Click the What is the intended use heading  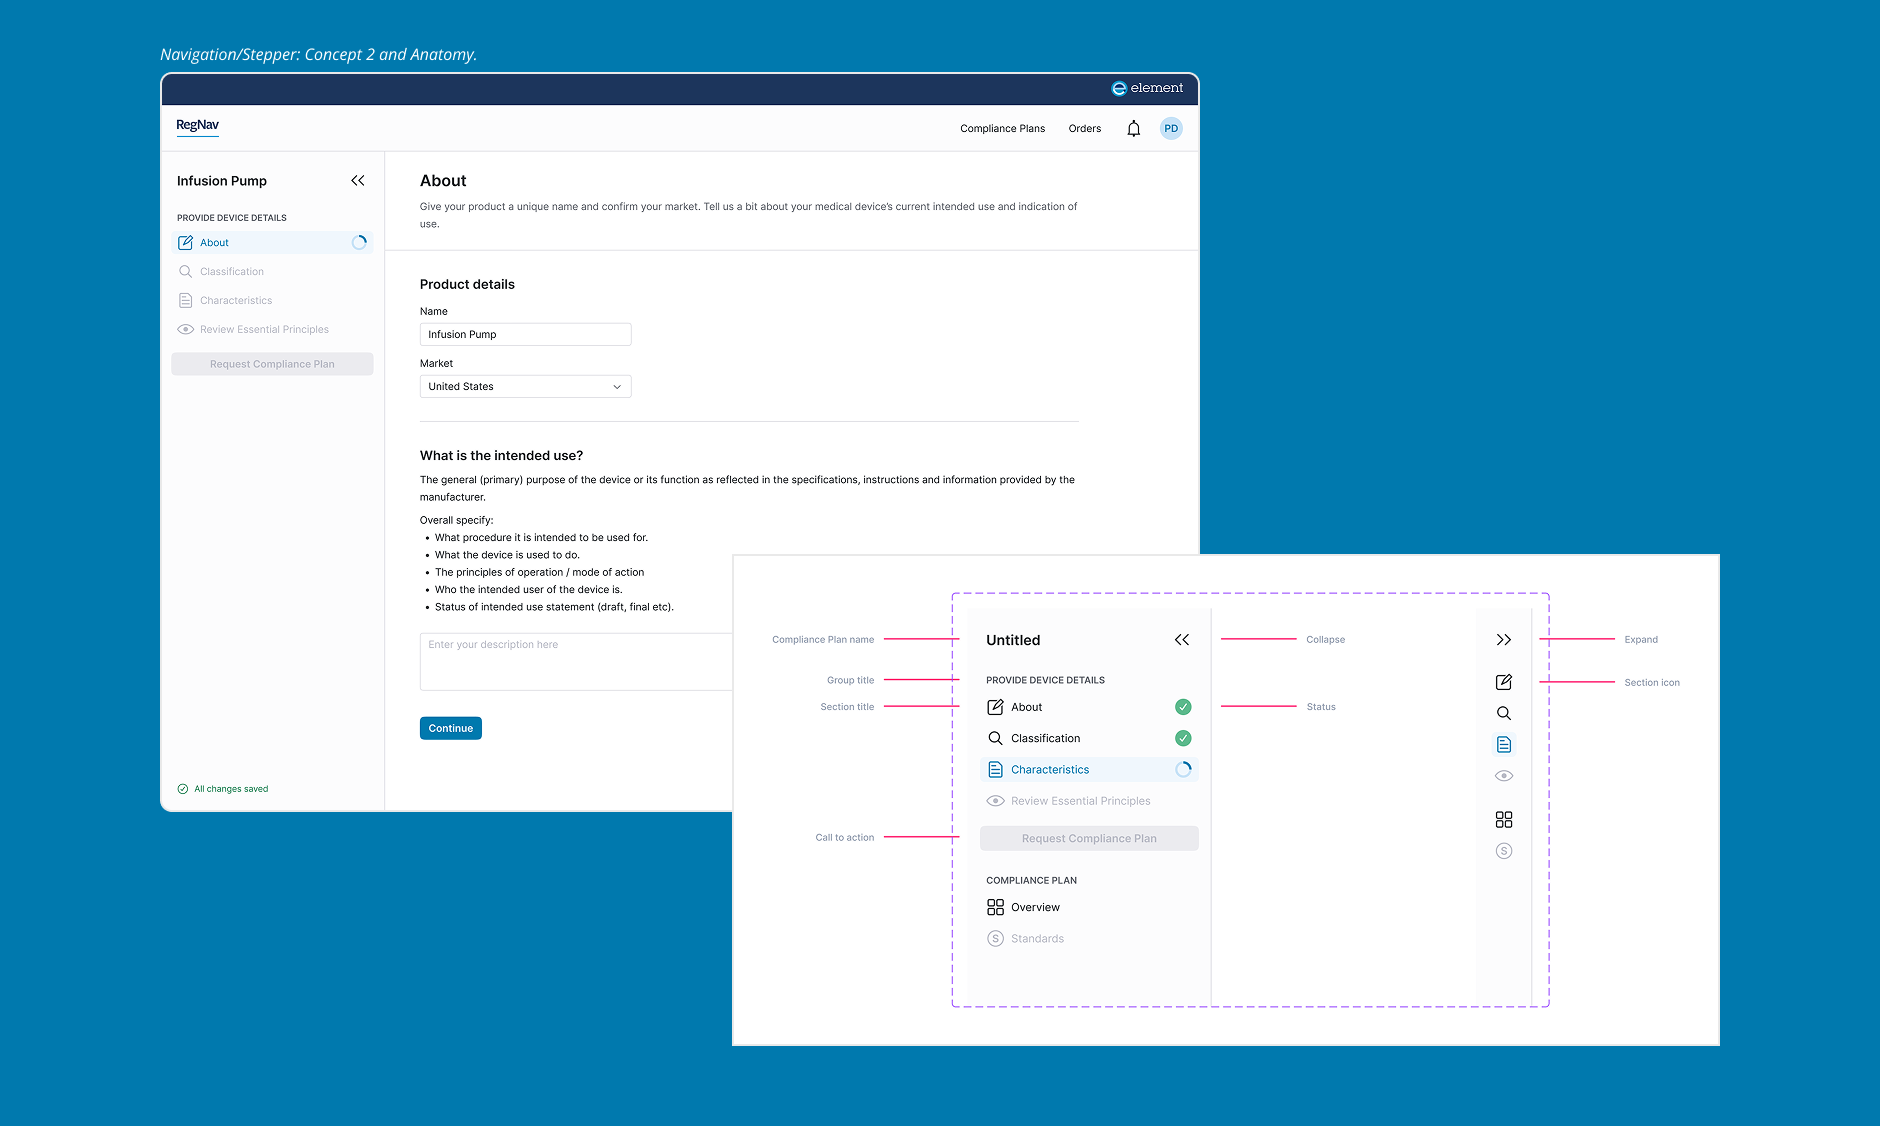(501, 456)
